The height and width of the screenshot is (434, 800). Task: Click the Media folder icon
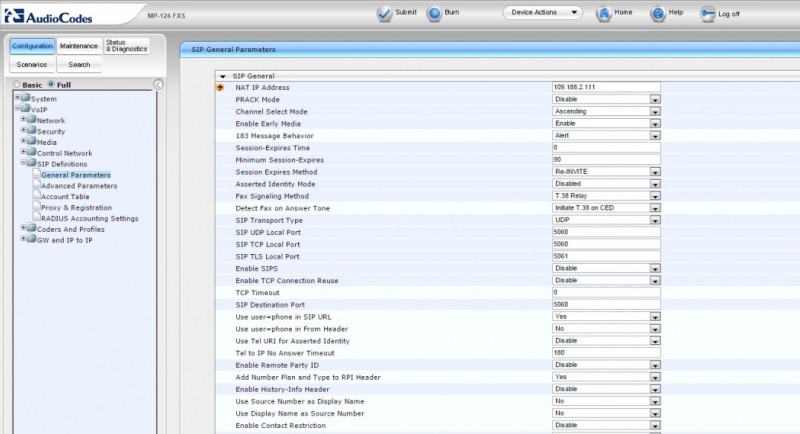[32, 141]
